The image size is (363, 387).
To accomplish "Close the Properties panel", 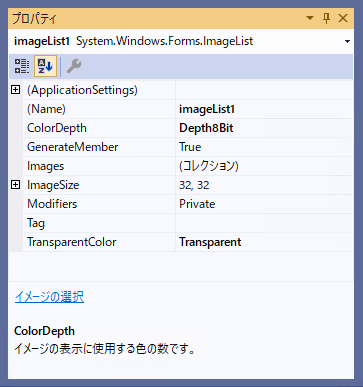I will click(343, 18).
